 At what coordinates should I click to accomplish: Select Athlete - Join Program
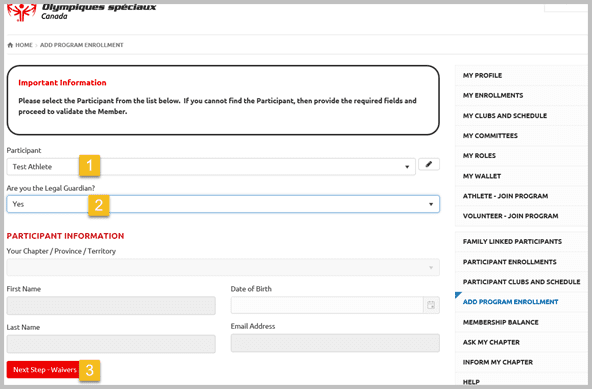(x=521, y=196)
